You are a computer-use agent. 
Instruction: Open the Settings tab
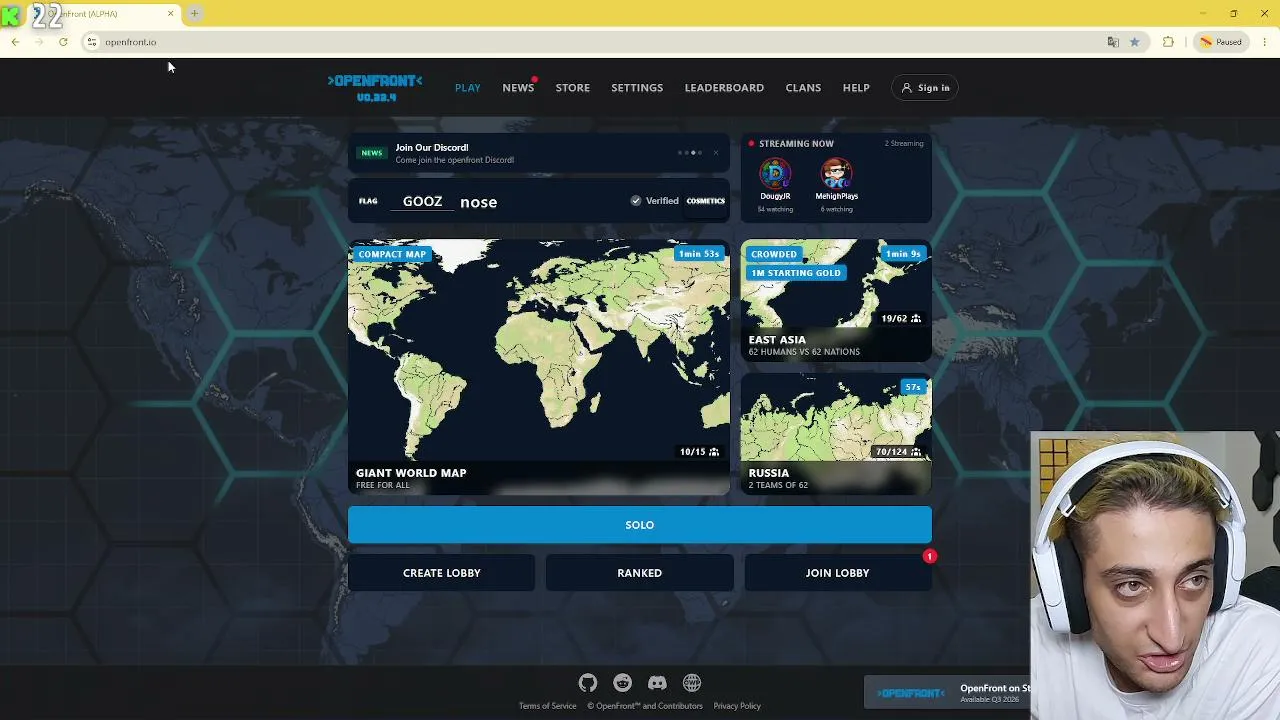(x=637, y=88)
